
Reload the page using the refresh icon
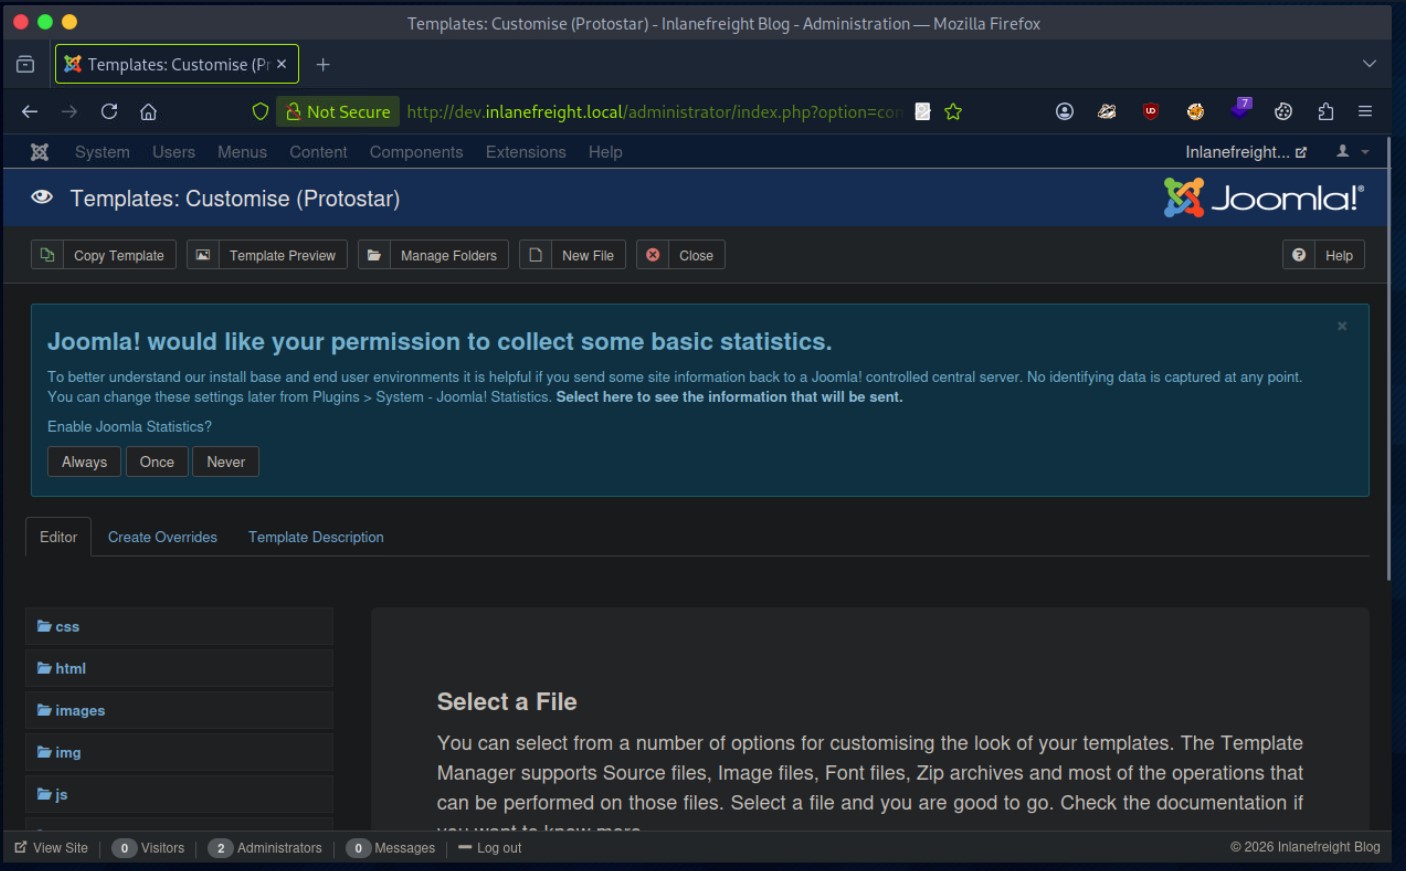pyautogui.click(x=109, y=112)
